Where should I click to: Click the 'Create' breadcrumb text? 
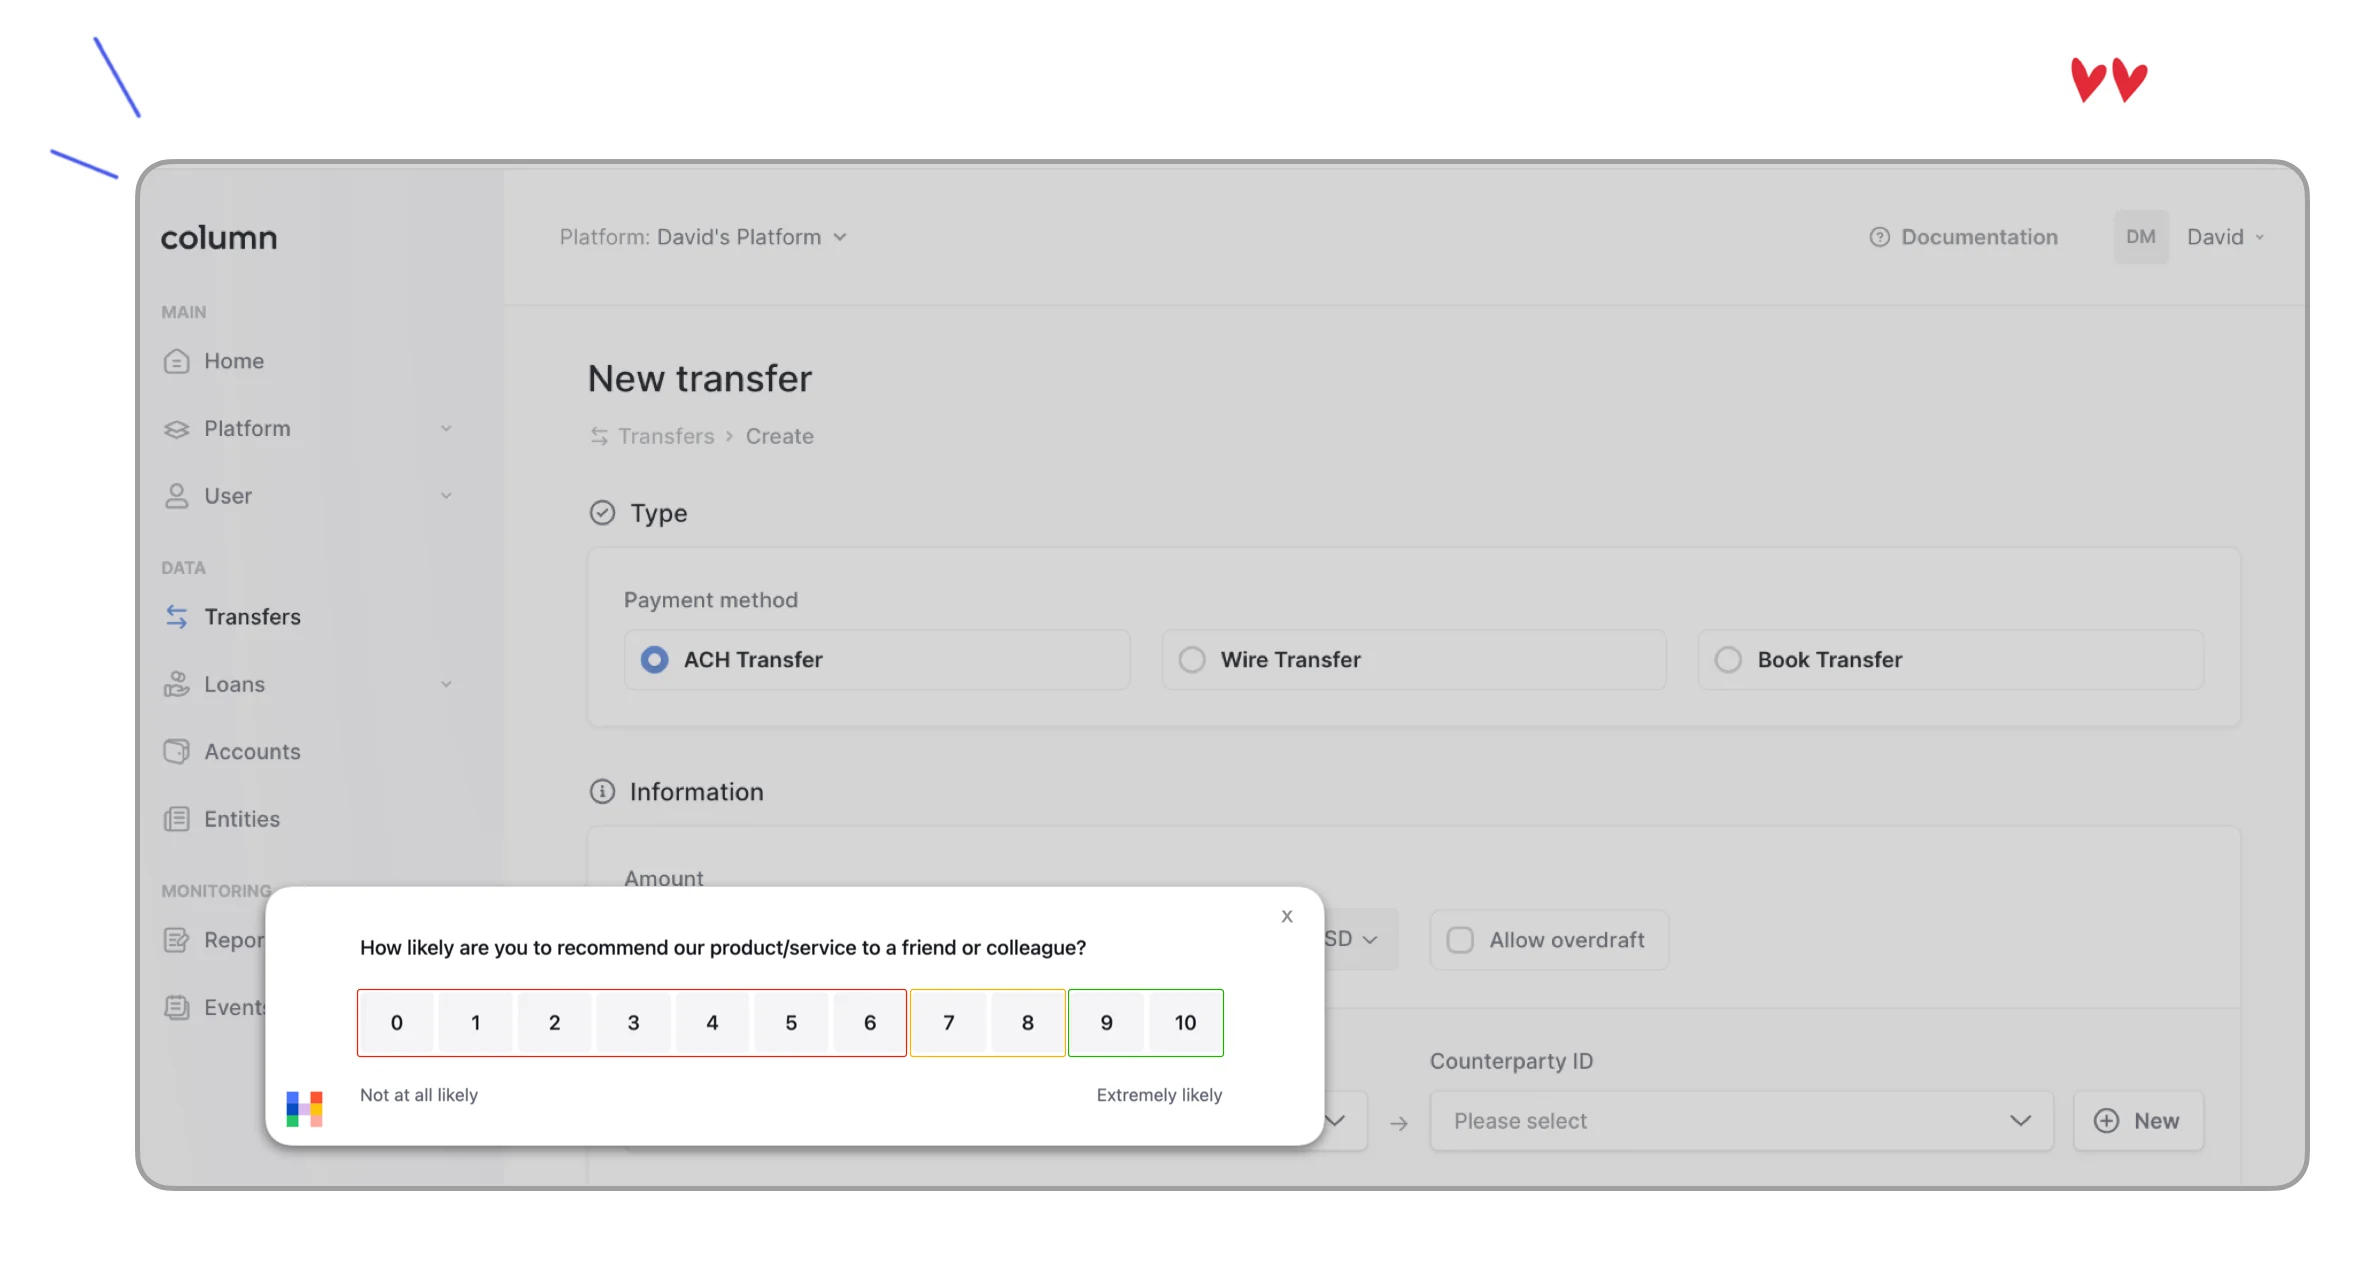click(x=780, y=436)
